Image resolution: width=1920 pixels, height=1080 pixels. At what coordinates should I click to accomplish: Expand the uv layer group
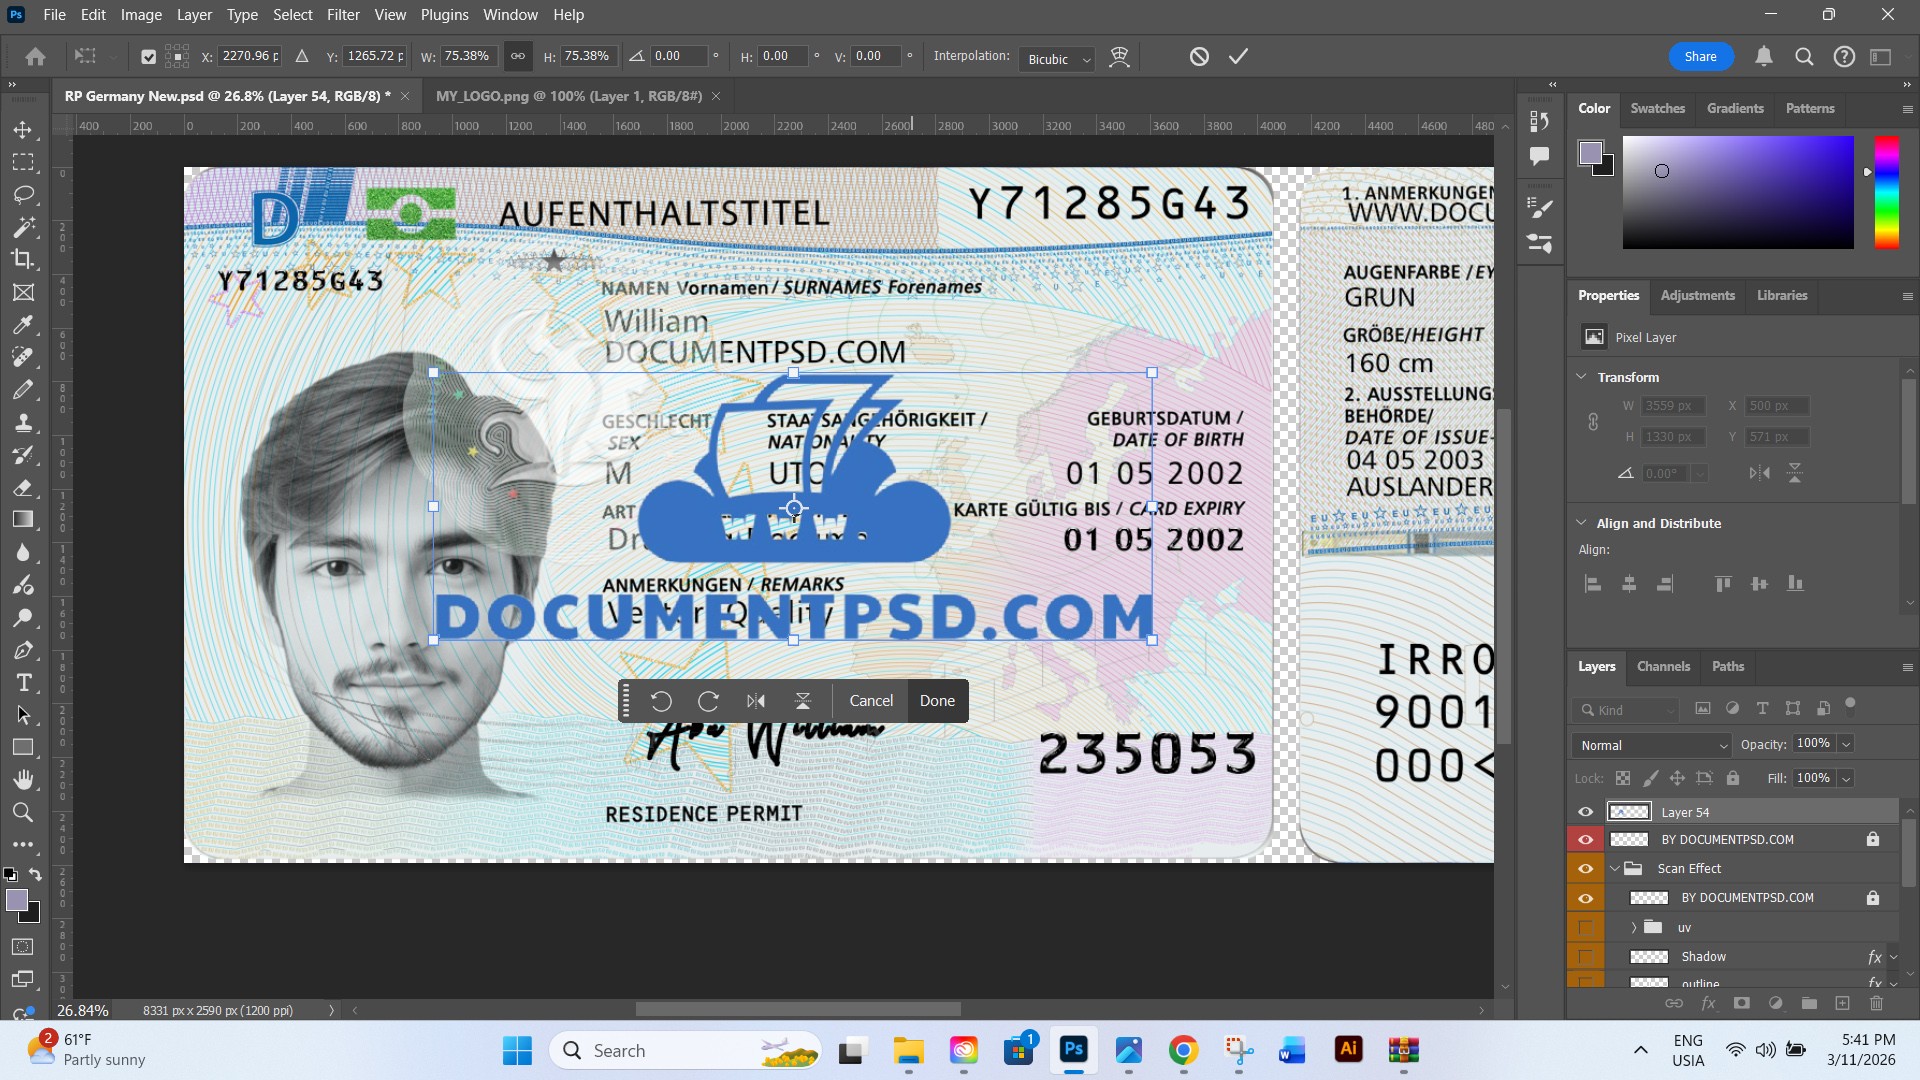pos(1633,927)
